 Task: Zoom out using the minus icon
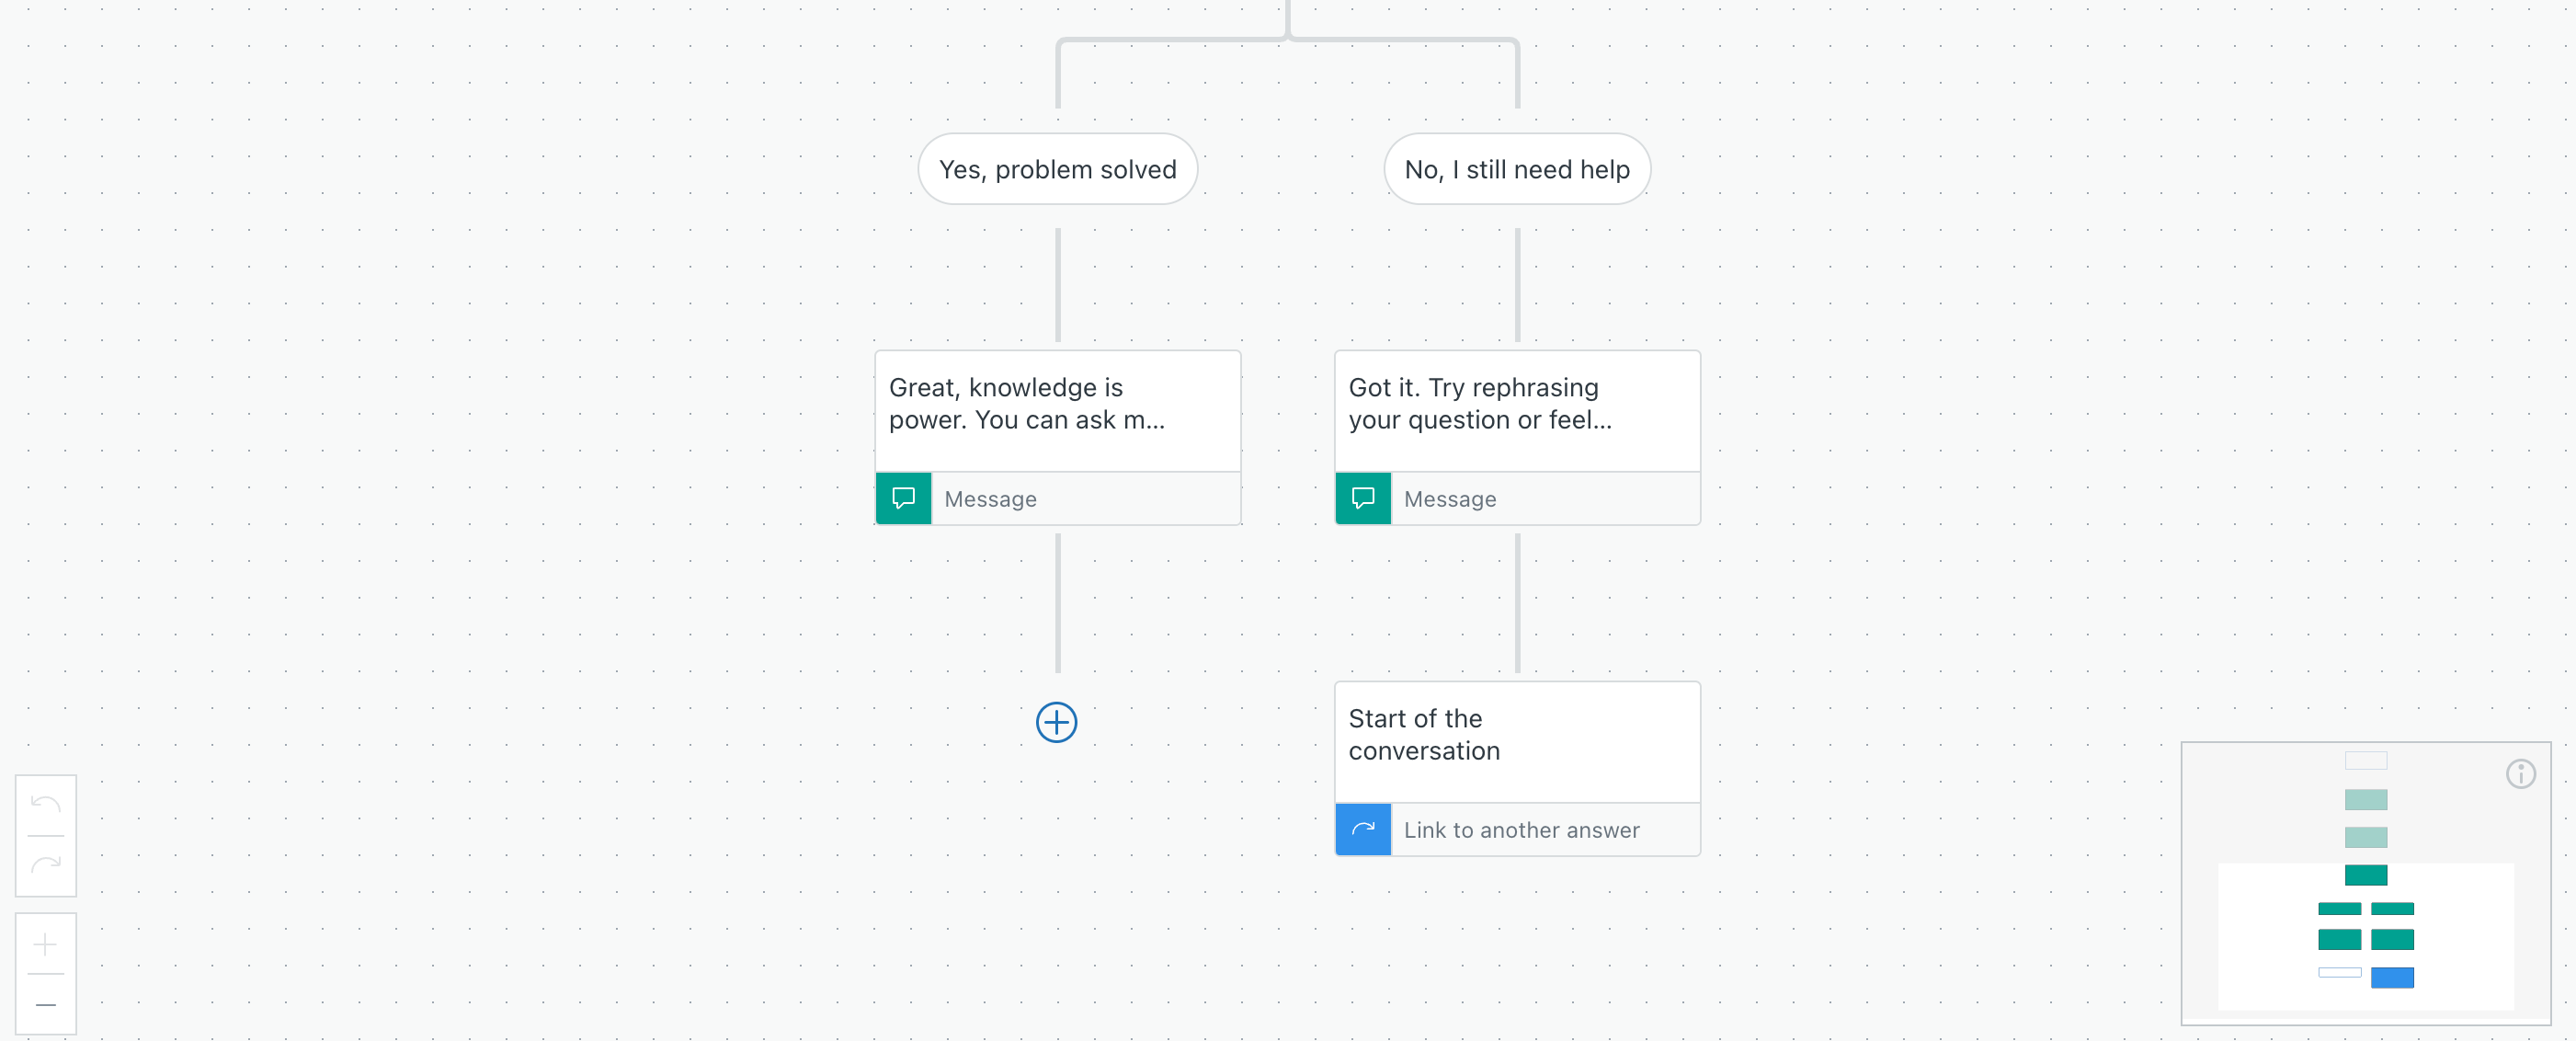[44, 1003]
